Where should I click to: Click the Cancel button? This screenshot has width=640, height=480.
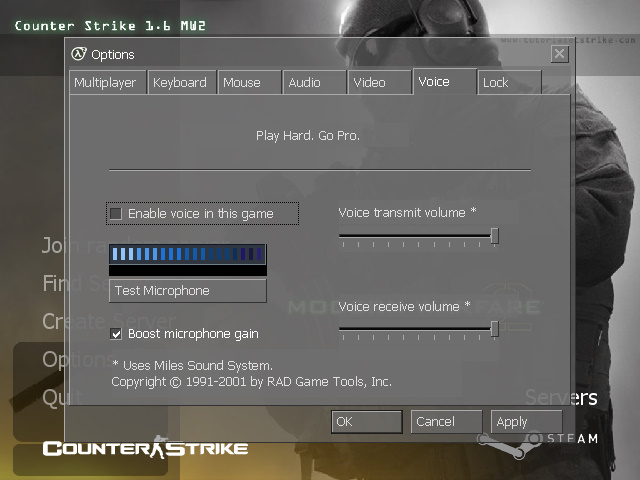click(x=446, y=422)
